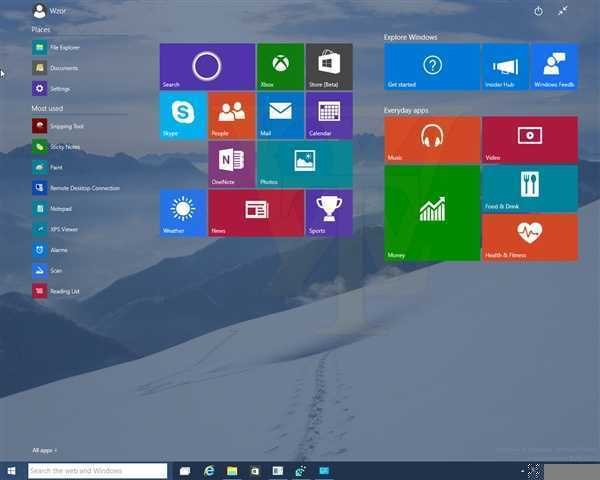
Task: Restore Start menu from full screen
Action: pyautogui.click(x=562, y=11)
